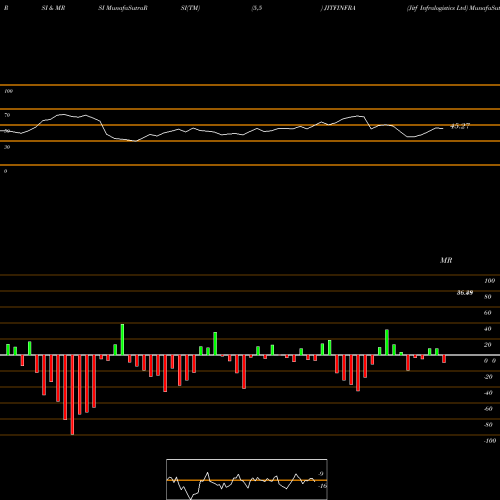This screenshot has height=500, width=500.
Task: Click the last red bar at histogram's right end
Action: tap(444, 359)
